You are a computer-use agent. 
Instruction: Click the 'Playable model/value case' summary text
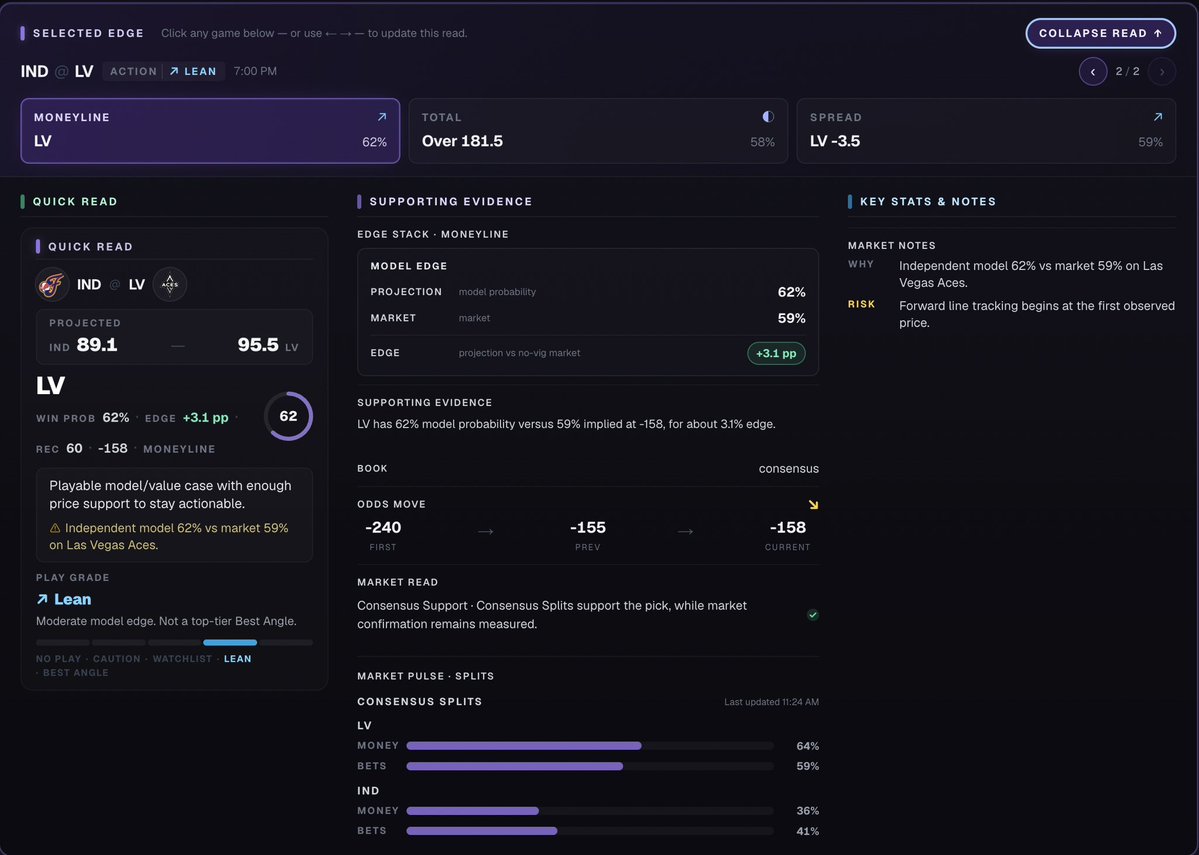(x=171, y=495)
